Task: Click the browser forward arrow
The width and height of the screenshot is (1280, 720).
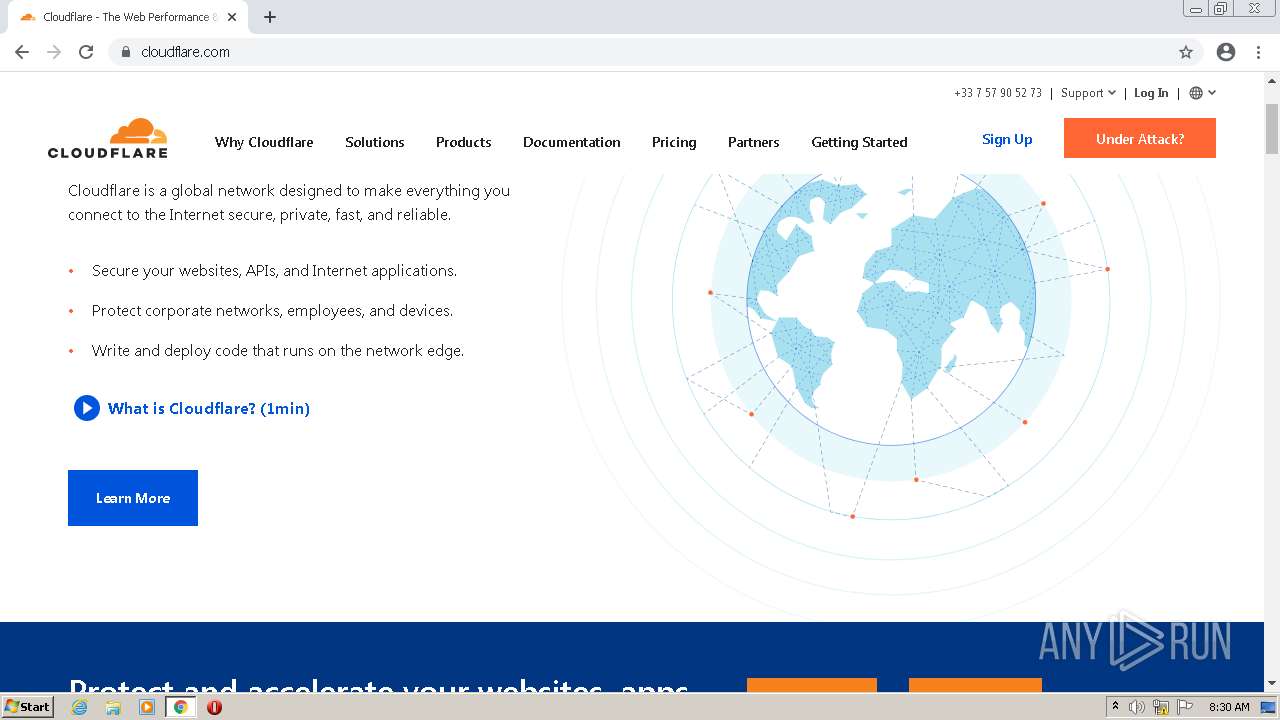Action: 54,52
